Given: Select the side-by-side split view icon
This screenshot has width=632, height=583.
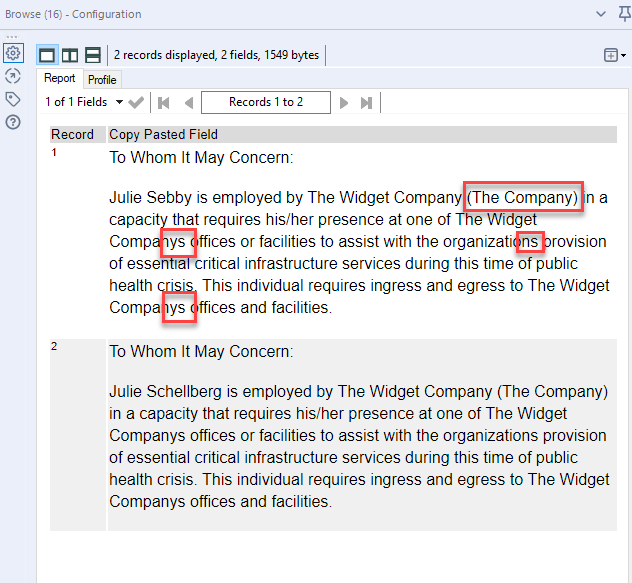Looking at the screenshot, I should [70, 55].
